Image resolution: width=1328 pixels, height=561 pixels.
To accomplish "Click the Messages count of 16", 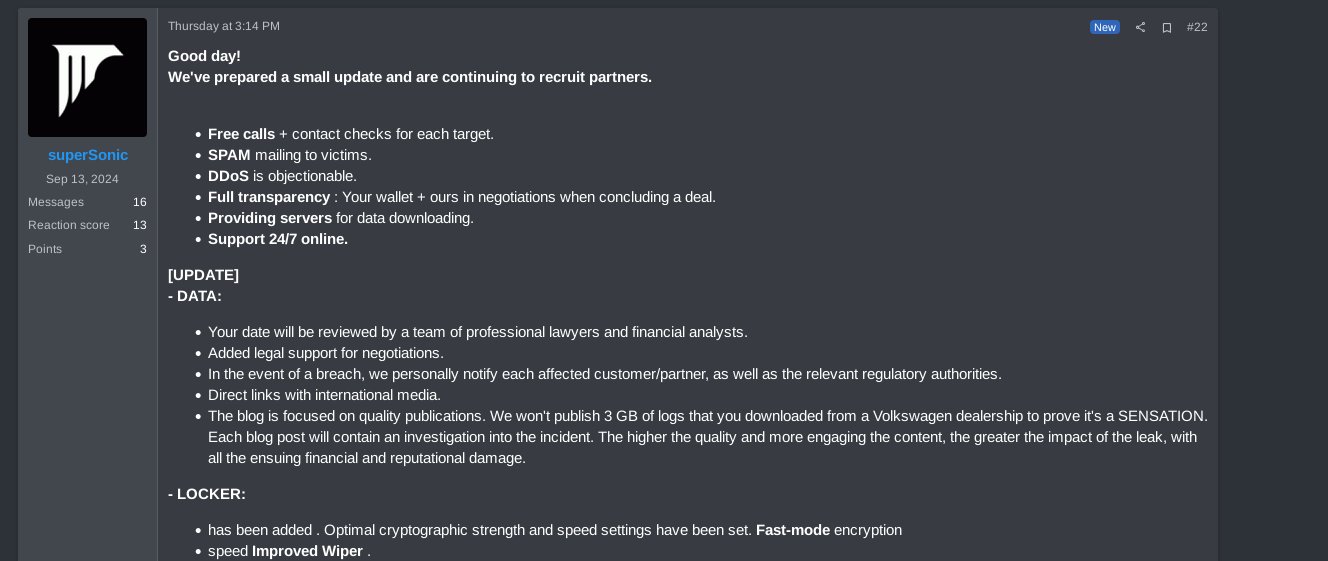I will 140,202.
